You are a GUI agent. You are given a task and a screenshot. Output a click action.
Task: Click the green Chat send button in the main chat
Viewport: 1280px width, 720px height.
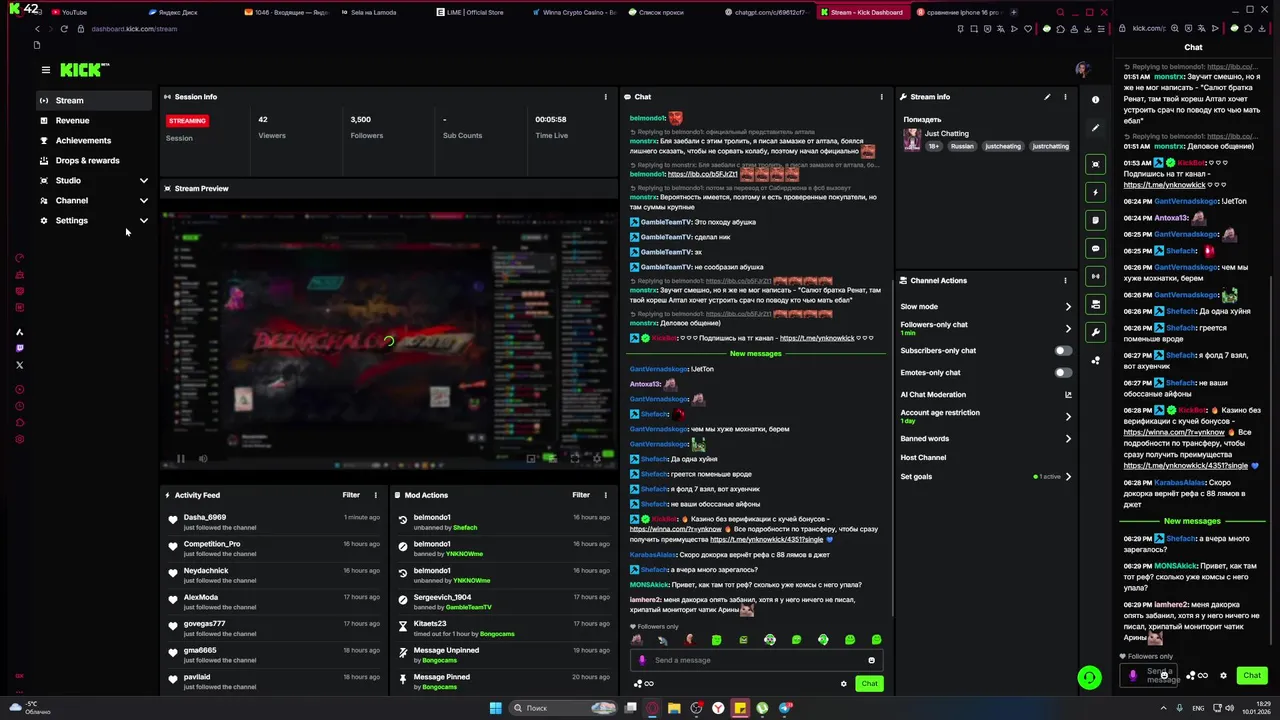click(869, 684)
